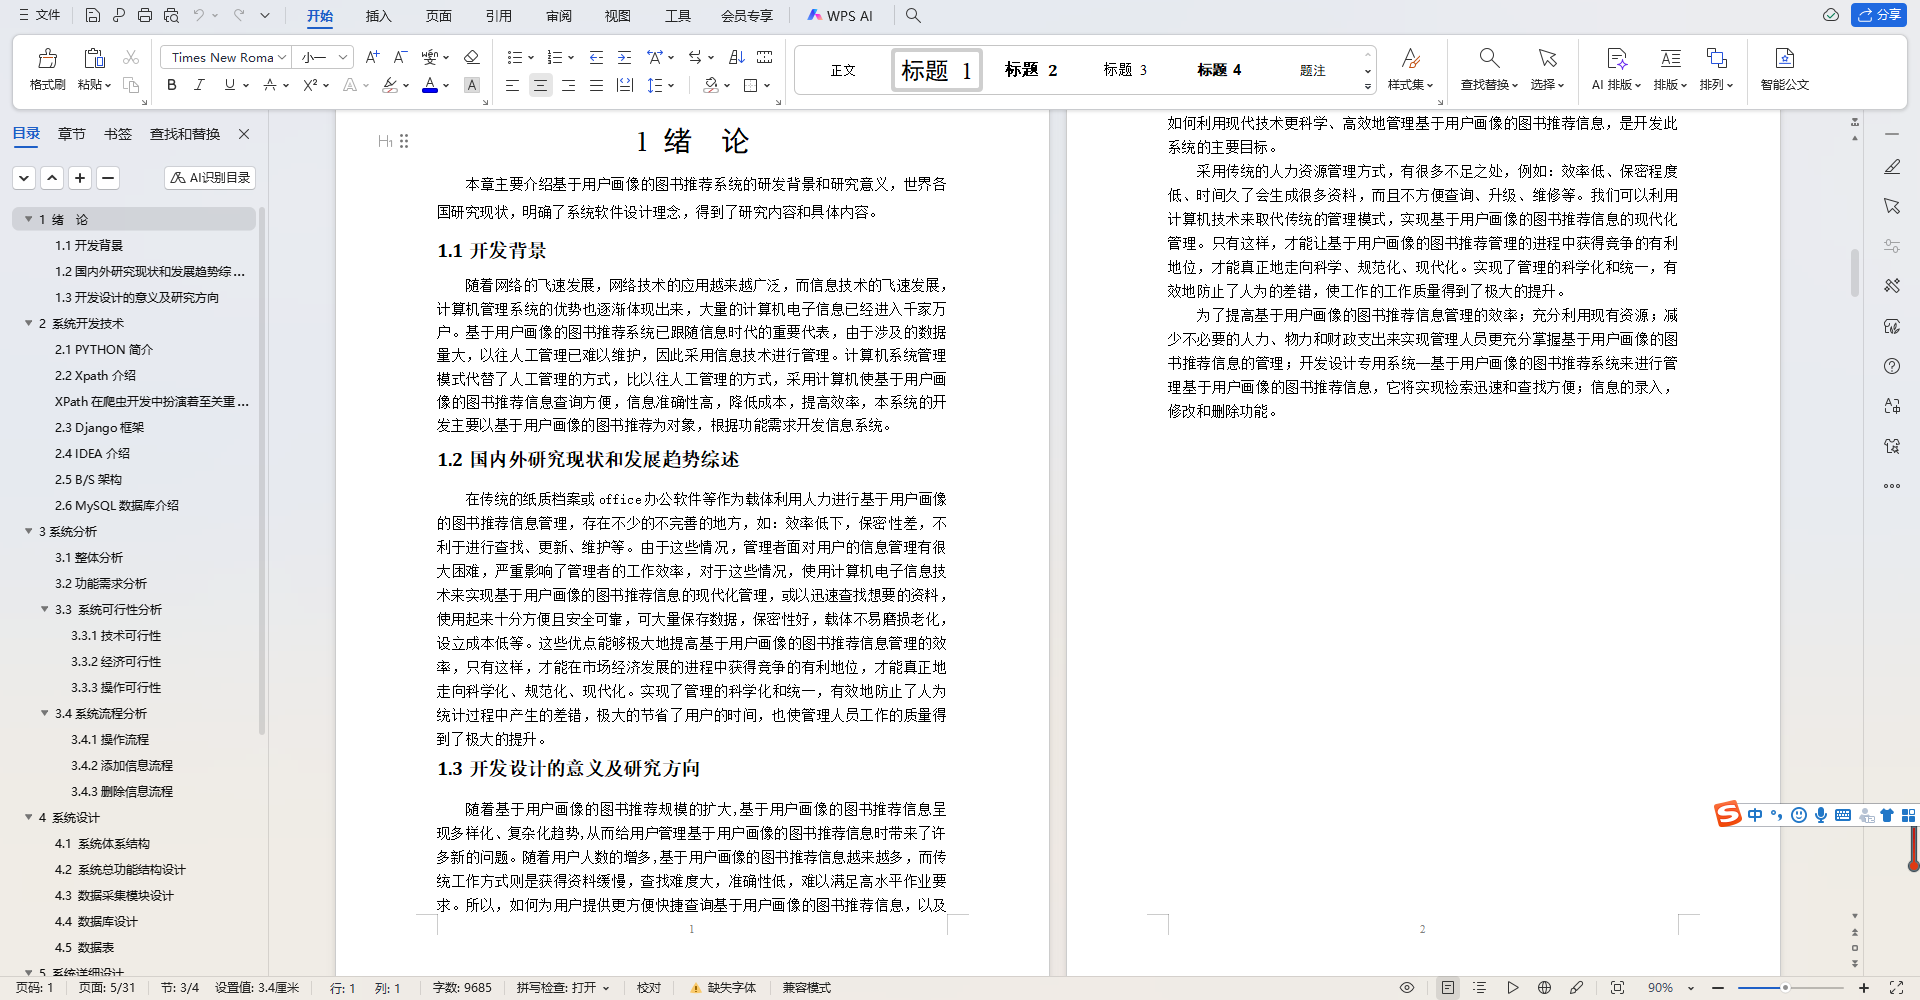Screen dimensions: 1920x1000
Task: Toggle justify alignment
Action: click(596, 85)
